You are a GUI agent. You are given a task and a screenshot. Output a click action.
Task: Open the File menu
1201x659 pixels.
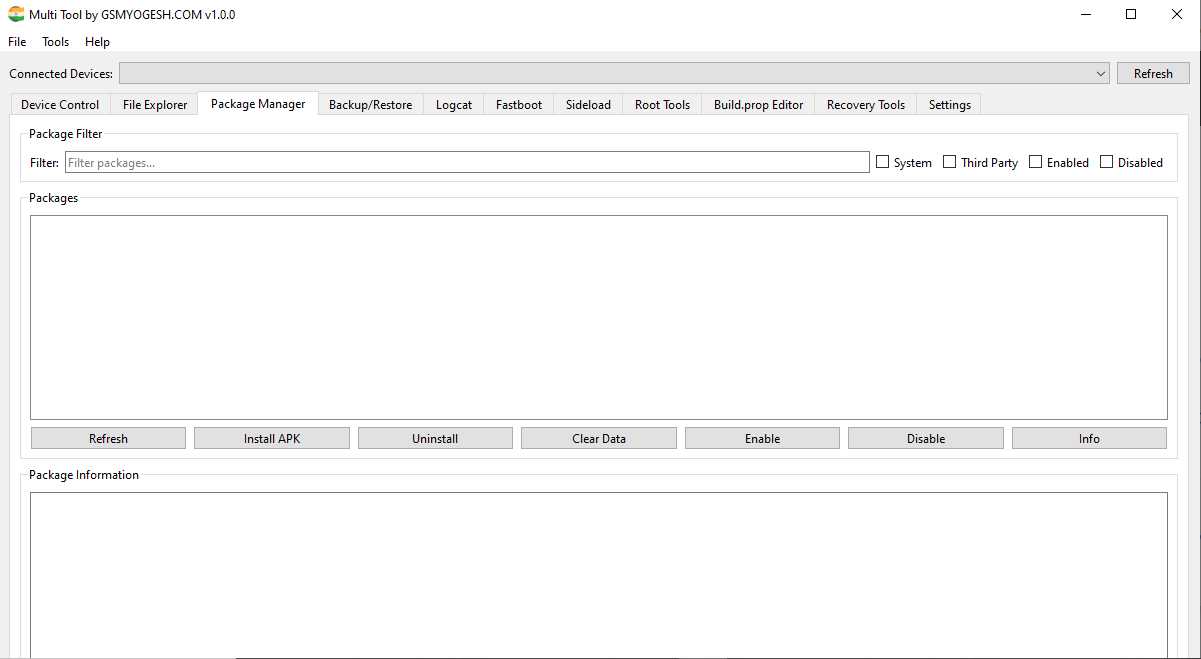(x=17, y=42)
